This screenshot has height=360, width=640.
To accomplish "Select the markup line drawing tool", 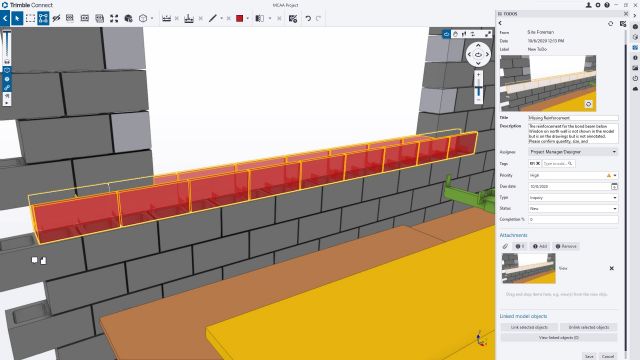I will point(213,18).
